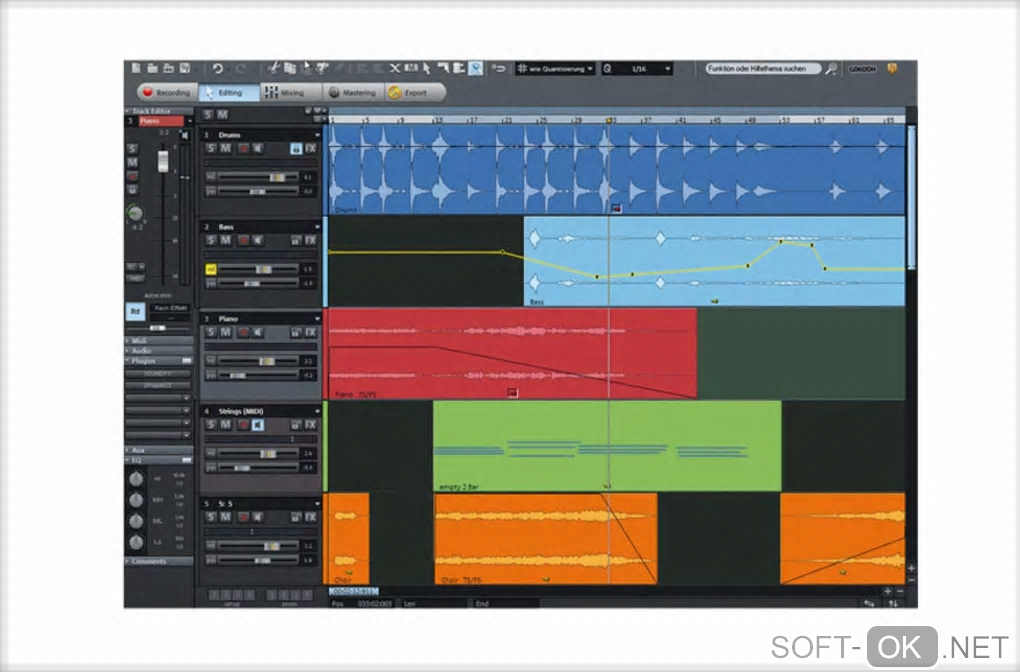This screenshot has height=672, width=1020.
Task: Activate the highlighted blue tool in top toolbar
Action: (476, 68)
